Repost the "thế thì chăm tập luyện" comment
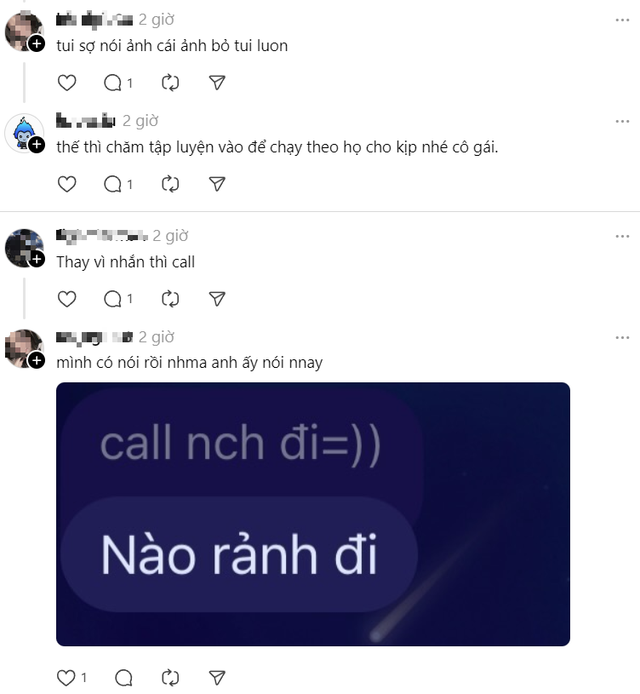The image size is (640, 694). pos(170,184)
